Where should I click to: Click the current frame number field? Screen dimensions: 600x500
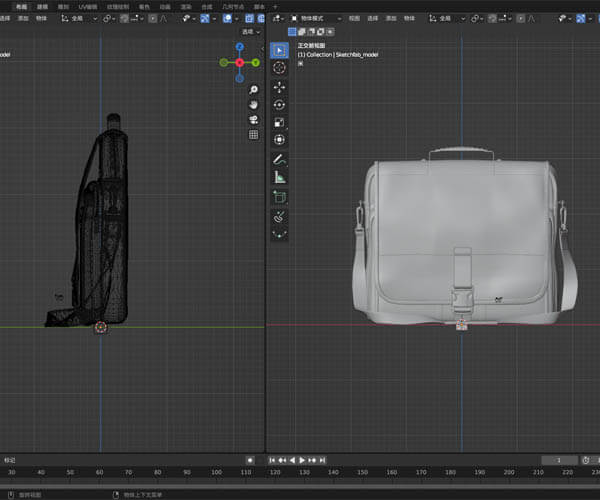[x=560, y=459]
